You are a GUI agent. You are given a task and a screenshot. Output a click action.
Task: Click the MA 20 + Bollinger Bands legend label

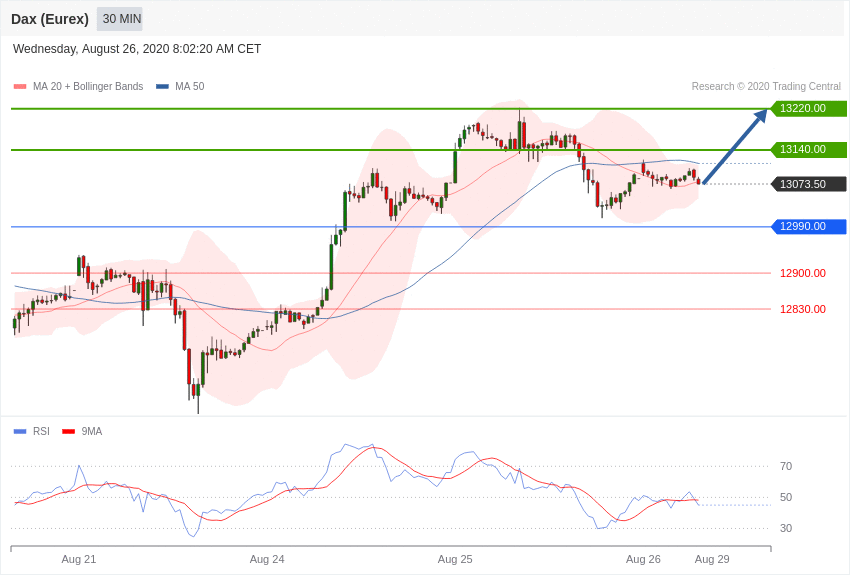pyautogui.click(x=88, y=87)
